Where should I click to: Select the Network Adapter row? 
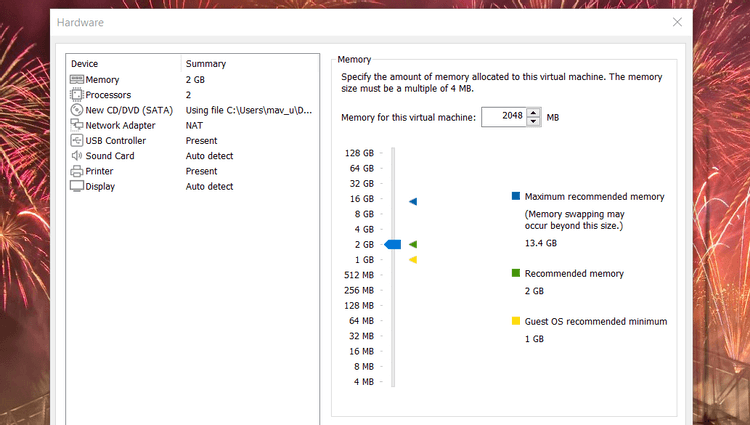(x=192, y=125)
